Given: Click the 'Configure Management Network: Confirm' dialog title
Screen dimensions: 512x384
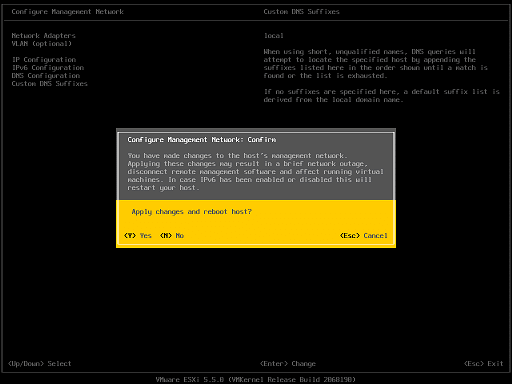Looking at the screenshot, I should tap(202, 140).
